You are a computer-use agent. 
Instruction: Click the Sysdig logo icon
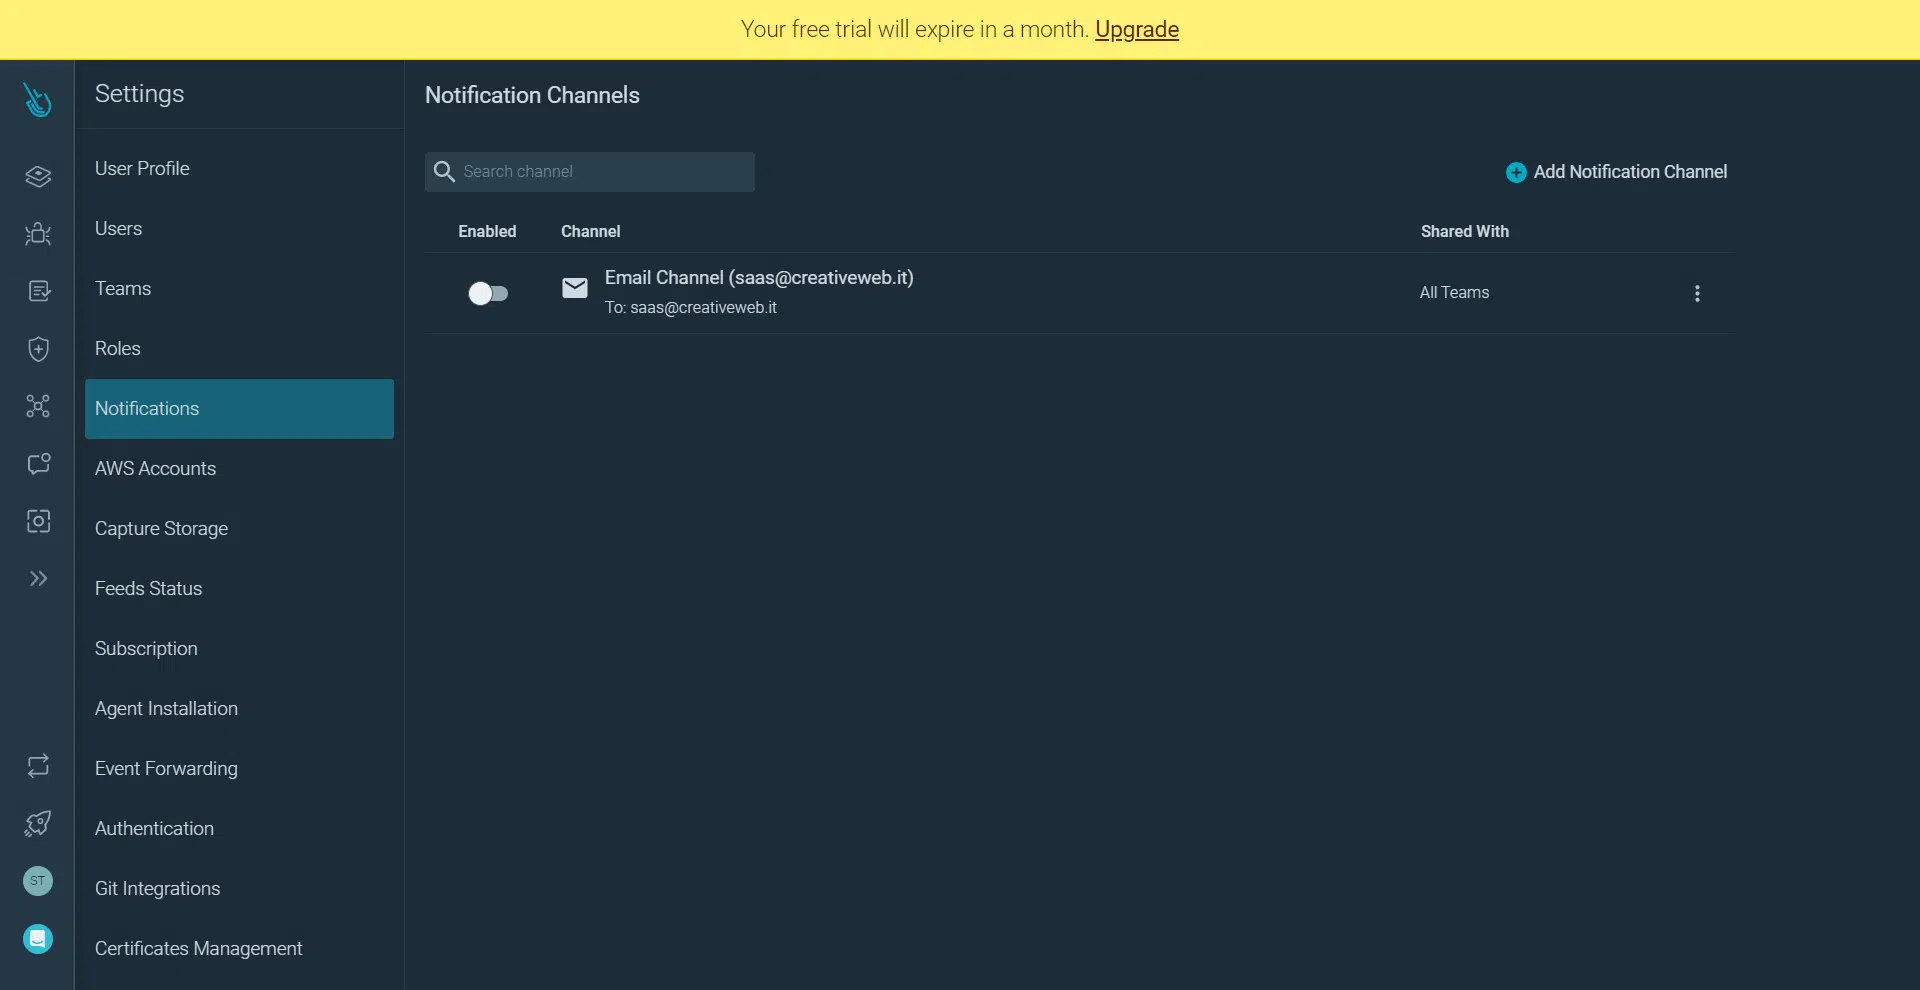coord(37,100)
